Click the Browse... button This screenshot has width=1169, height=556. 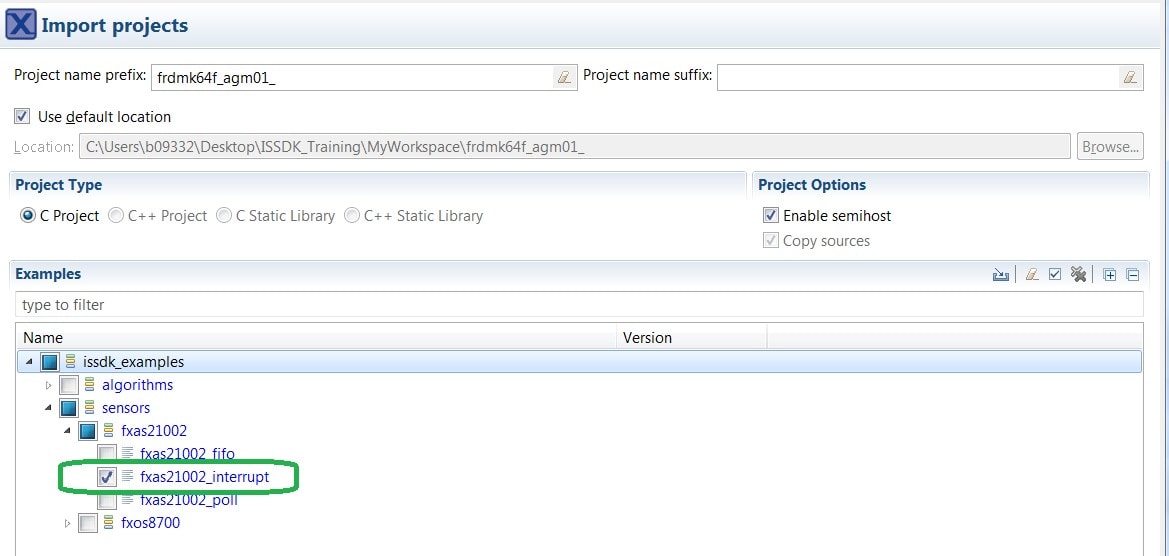point(1110,147)
